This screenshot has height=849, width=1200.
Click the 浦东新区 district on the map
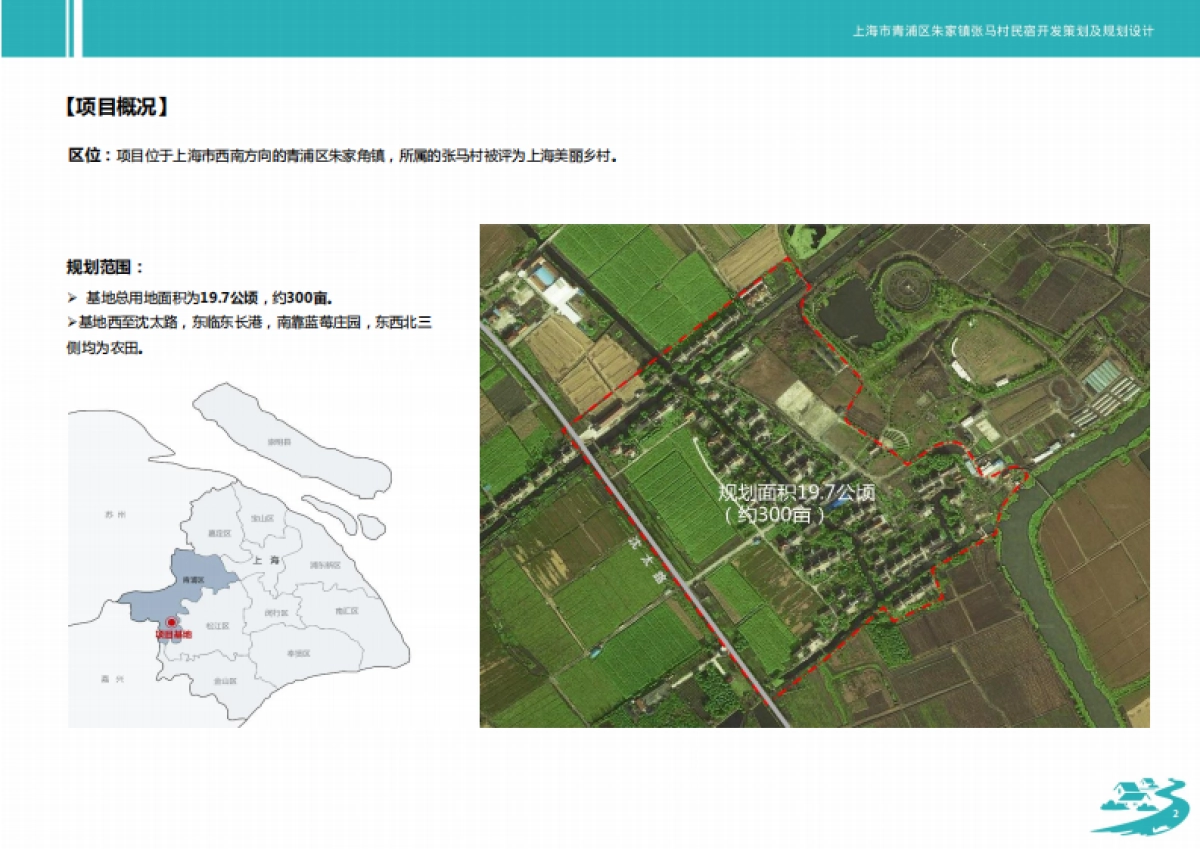coord(323,565)
